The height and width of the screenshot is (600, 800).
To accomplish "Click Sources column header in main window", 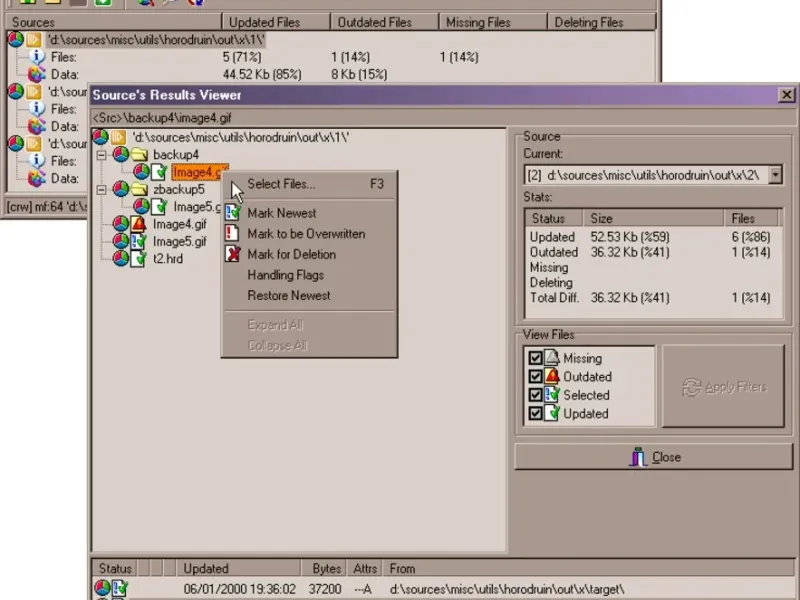I will pyautogui.click(x=113, y=22).
